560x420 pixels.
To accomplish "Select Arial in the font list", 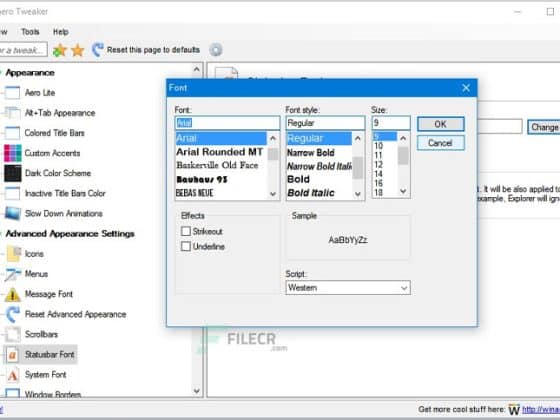I will click(x=221, y=138).
